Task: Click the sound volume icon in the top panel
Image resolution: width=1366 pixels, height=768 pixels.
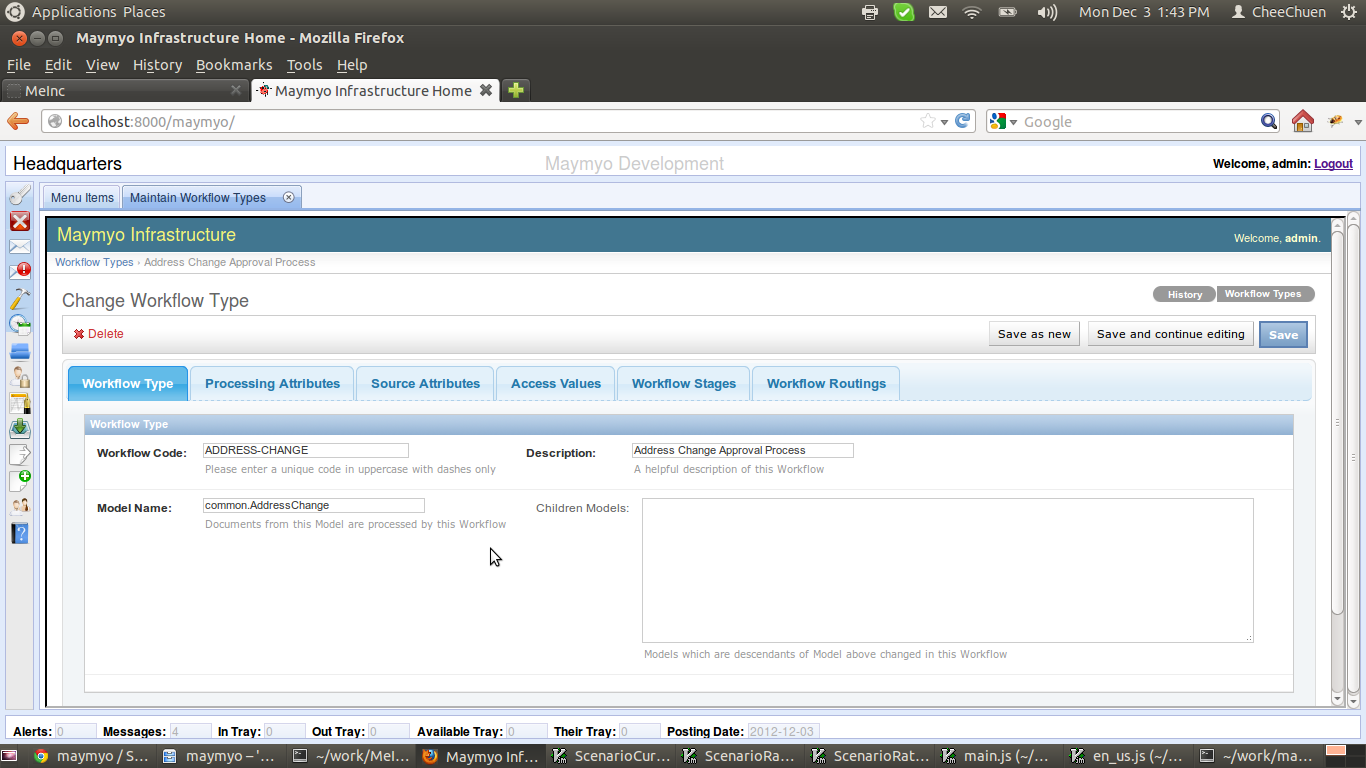Action: 1046,12
